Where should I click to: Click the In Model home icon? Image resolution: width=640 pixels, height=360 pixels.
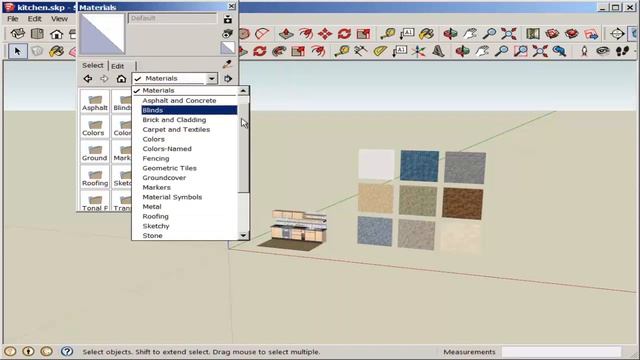[121, 78]
